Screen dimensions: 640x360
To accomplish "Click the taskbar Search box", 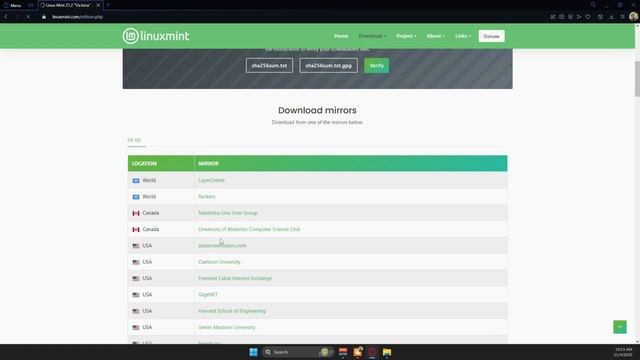I will (298, 352).
